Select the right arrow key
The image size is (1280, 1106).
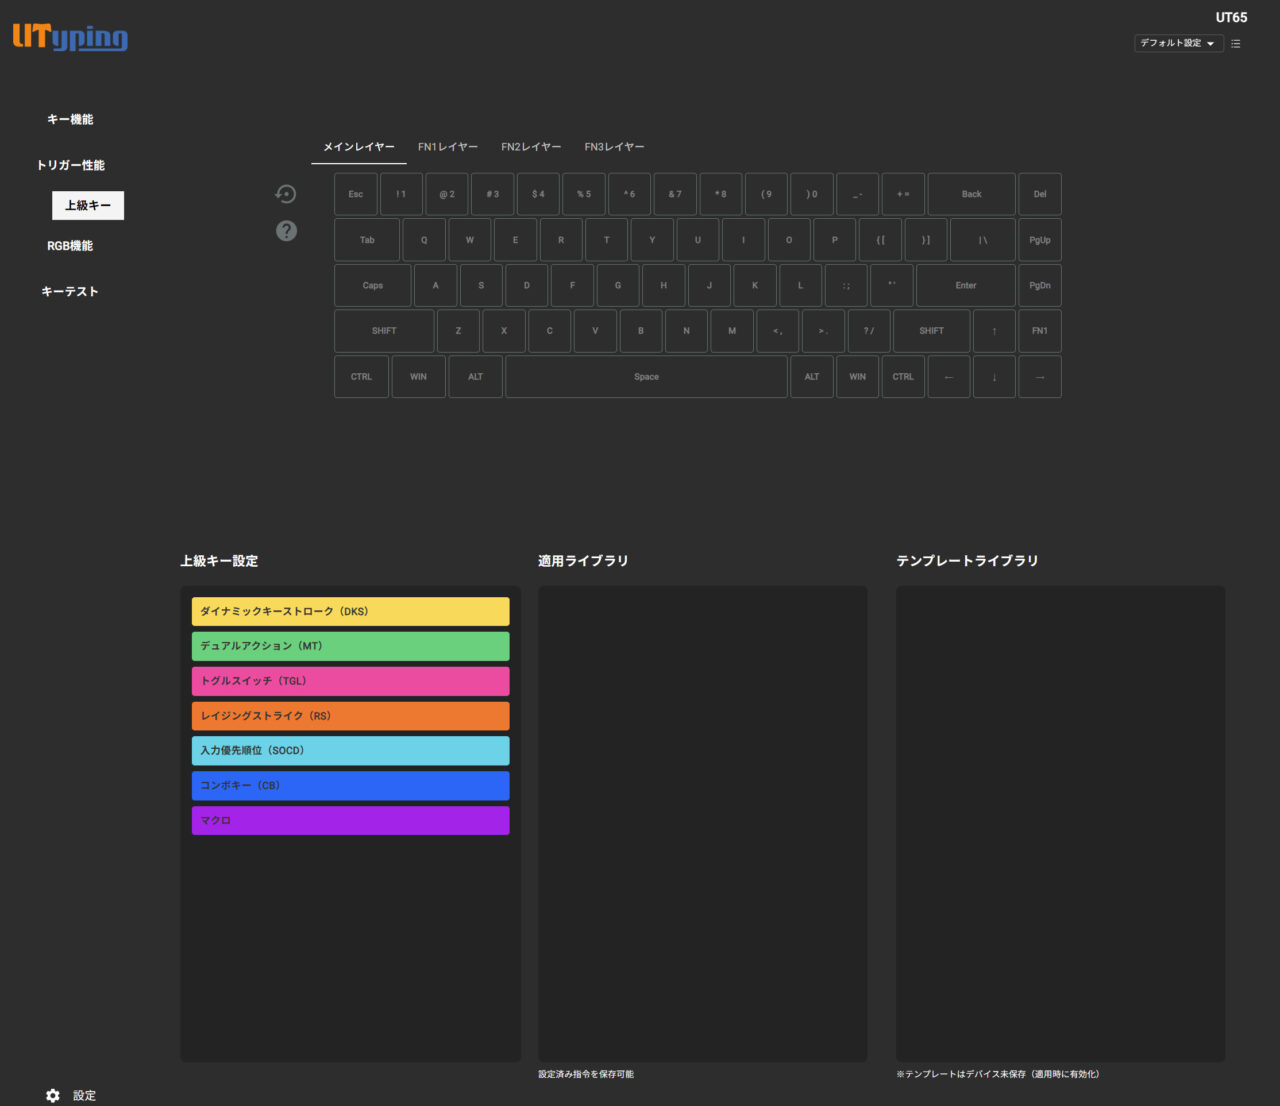click(1039, 377)
